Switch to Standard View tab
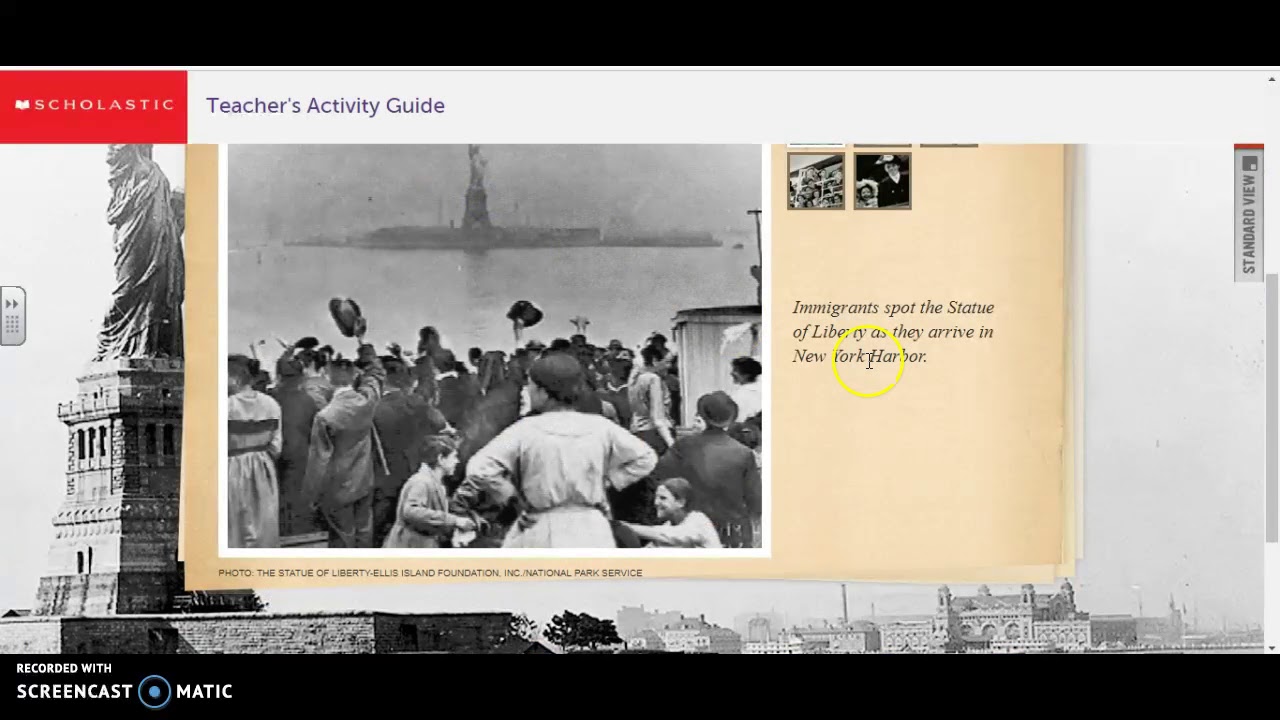 1249,213
